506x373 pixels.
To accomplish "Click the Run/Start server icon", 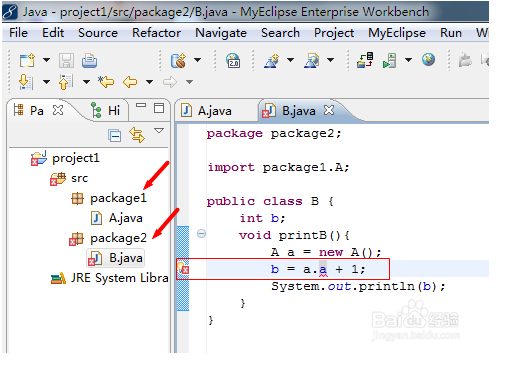I will (390, 60).
